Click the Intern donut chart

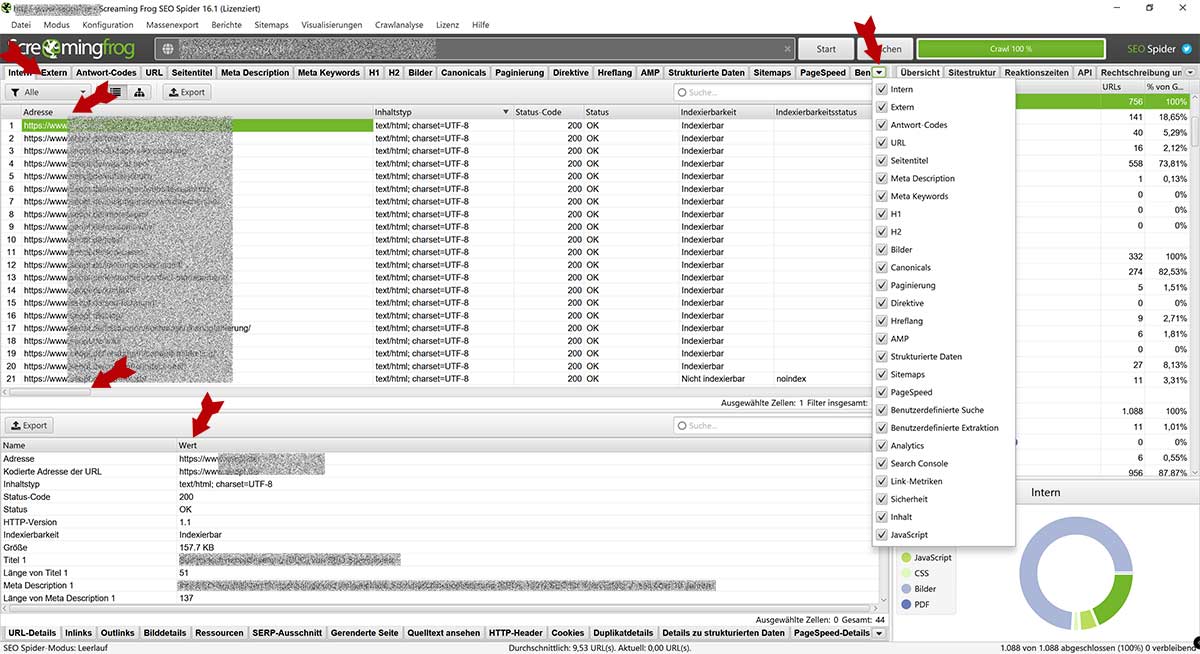tap(1076, 574)
